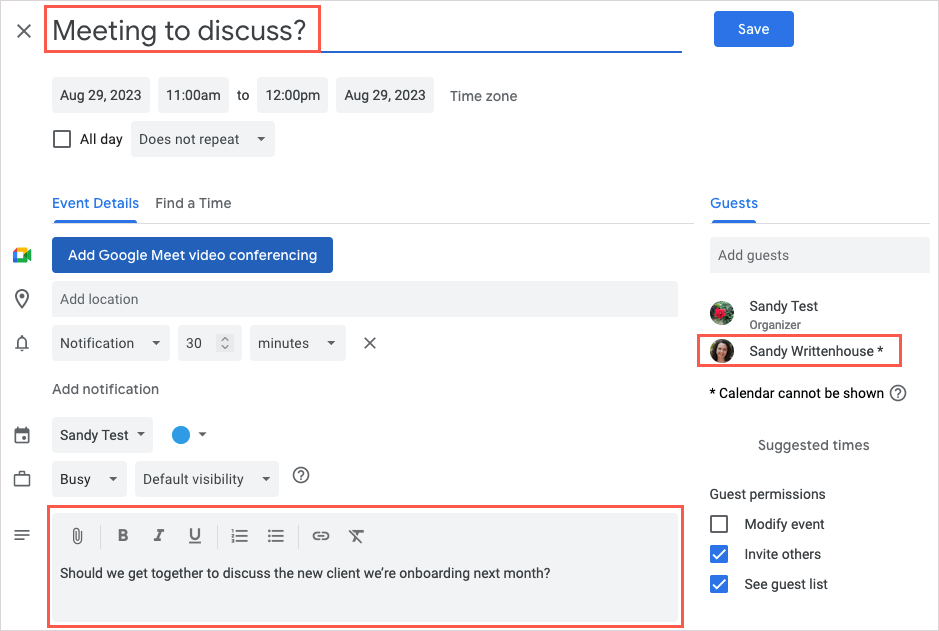The image size is (939, 631).
Task: Click the Save button
Action: point(753,29)
